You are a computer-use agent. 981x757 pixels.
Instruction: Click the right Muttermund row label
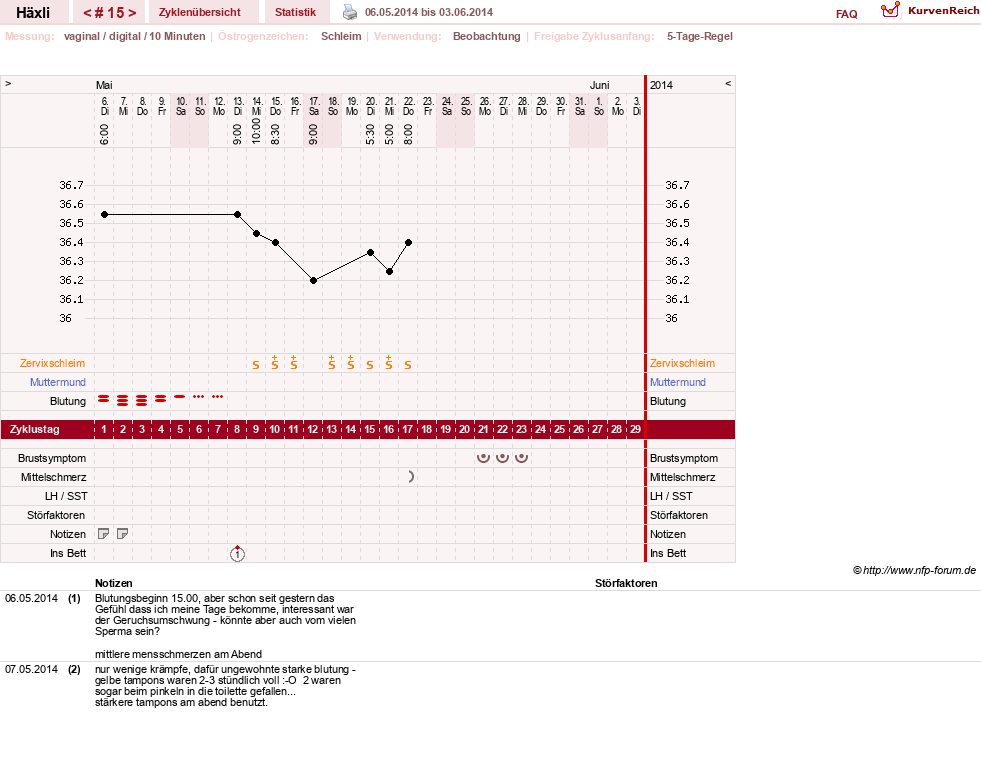(678, 382)
